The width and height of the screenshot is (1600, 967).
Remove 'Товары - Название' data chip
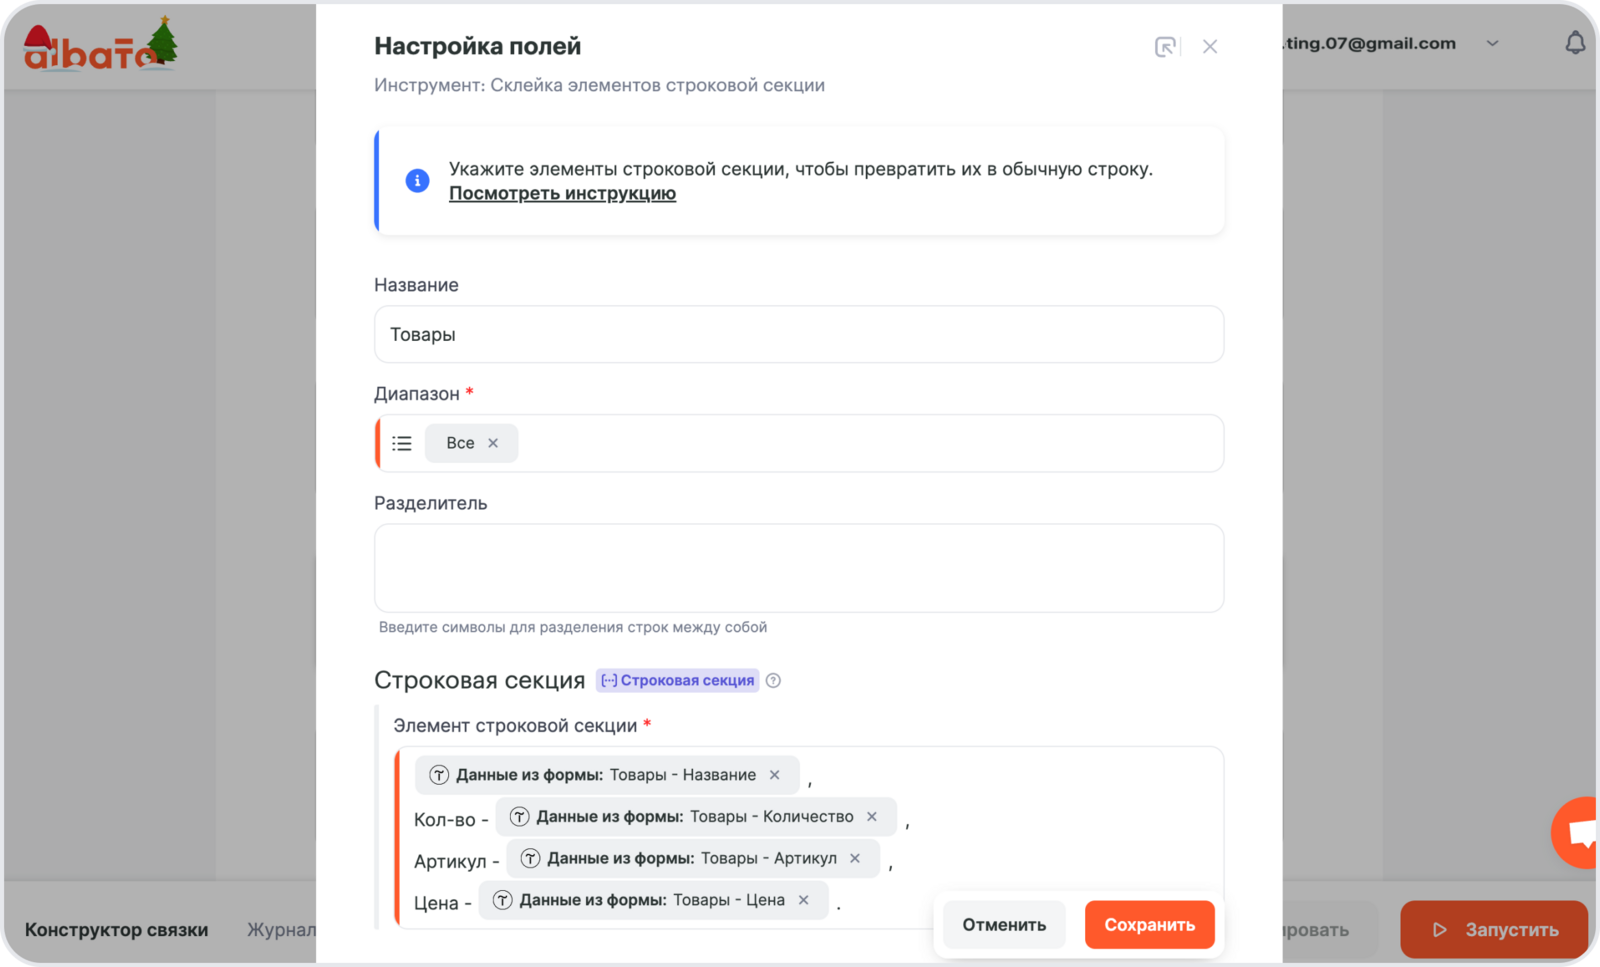tap(775, 775)
